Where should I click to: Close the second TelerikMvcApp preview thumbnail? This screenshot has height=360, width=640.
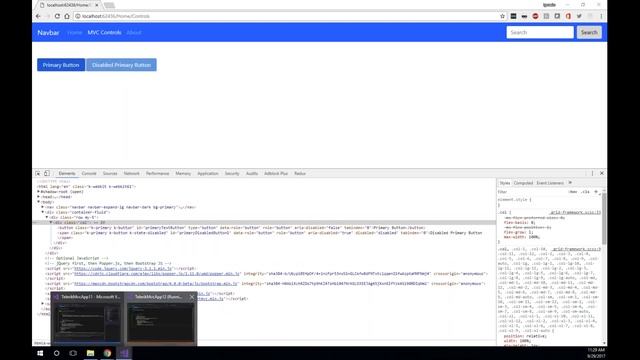pos(192,297)
